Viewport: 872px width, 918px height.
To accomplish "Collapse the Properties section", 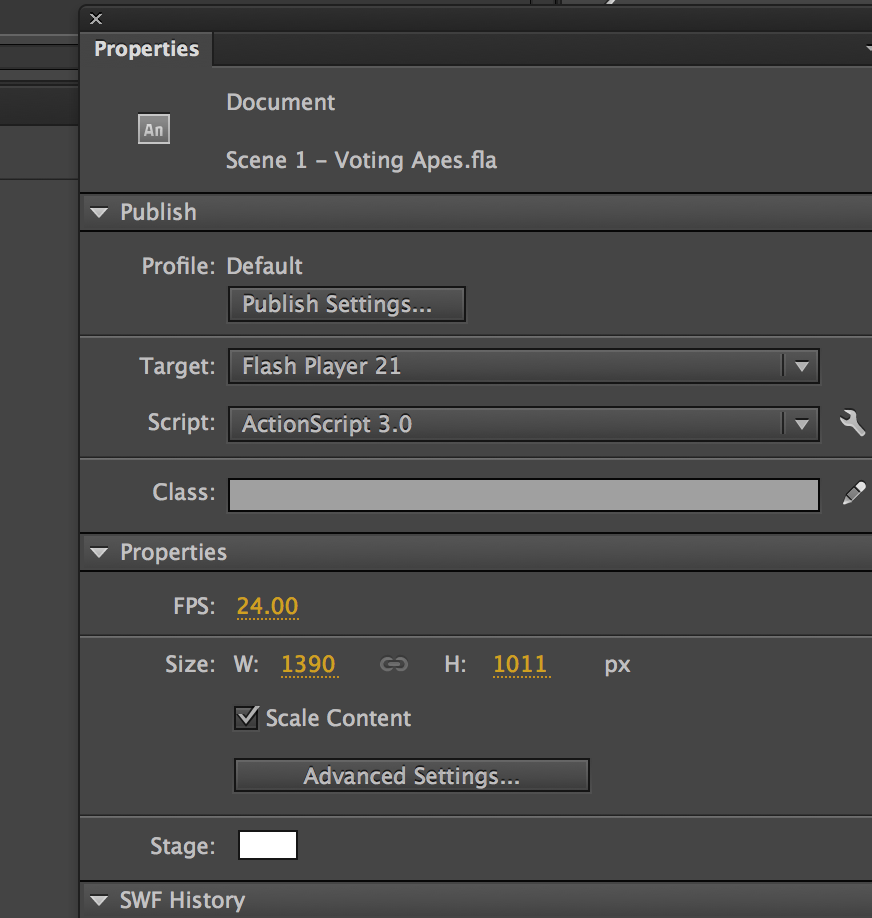I will pos(98,552).
